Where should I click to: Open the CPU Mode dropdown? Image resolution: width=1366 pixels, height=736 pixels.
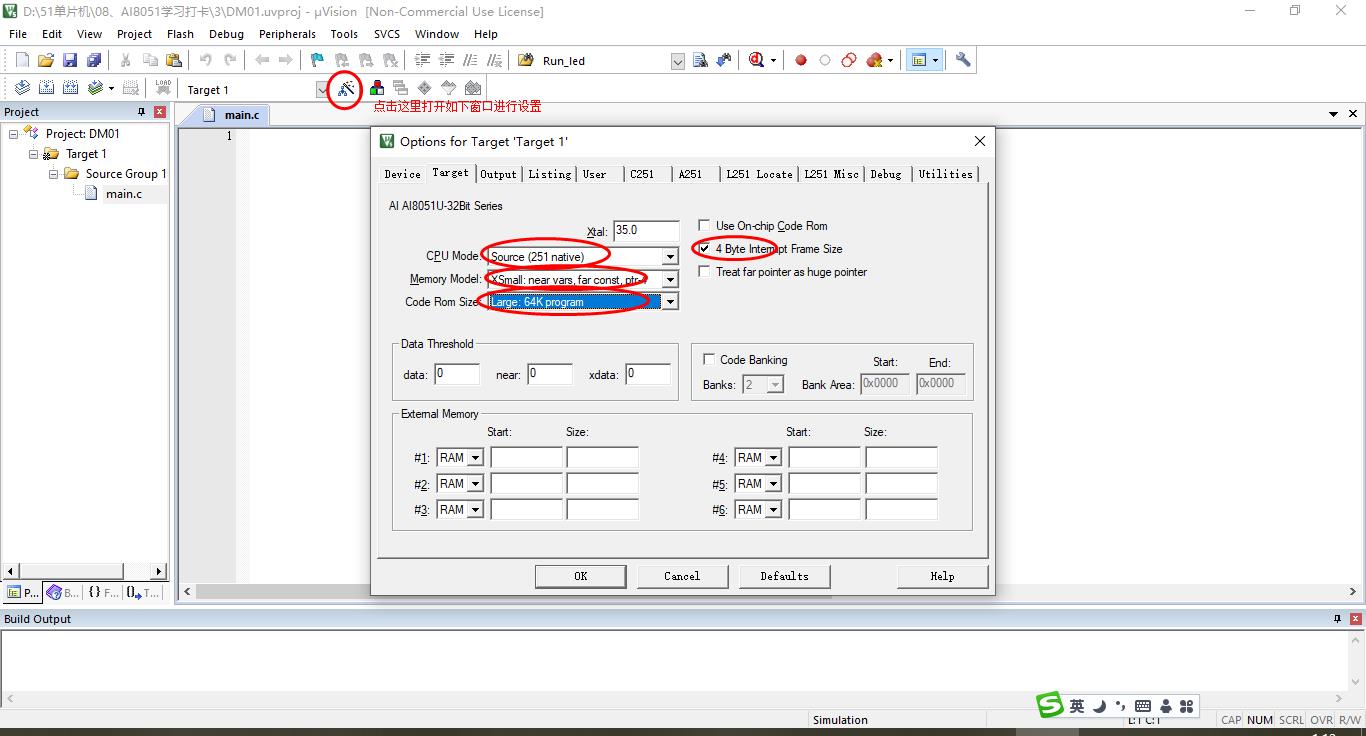coord(670,257)
